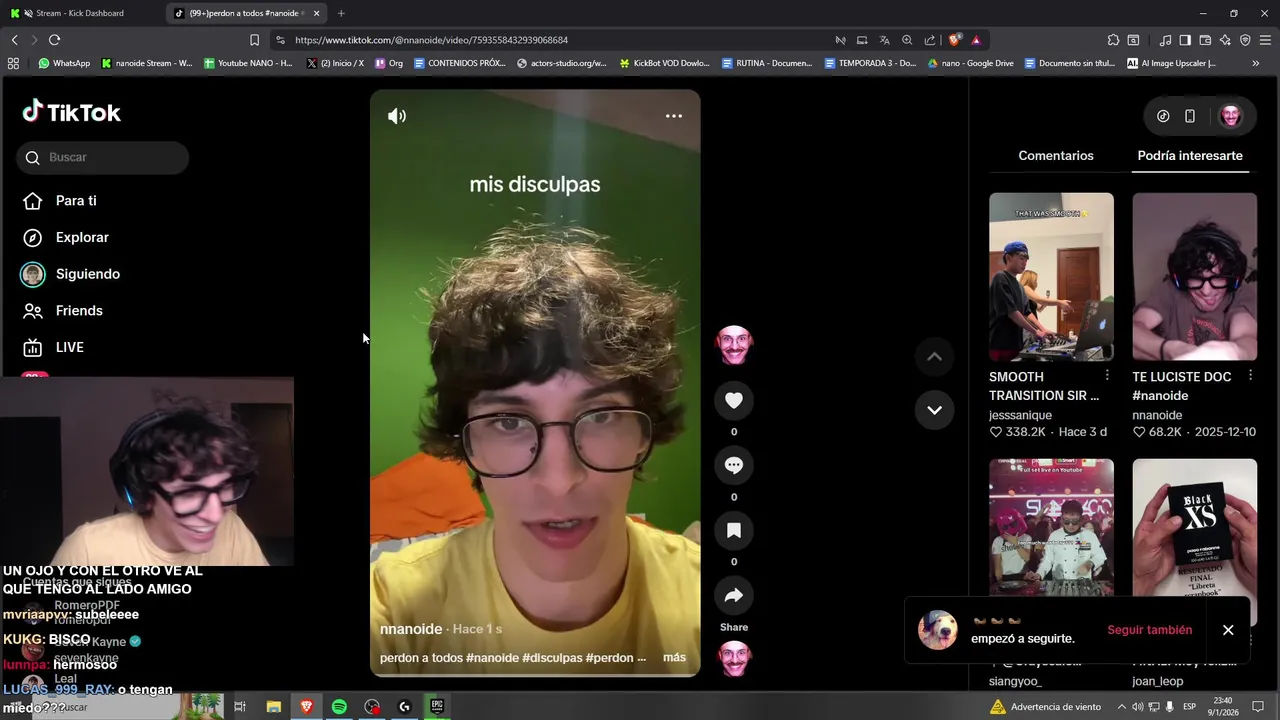
Task: Expand the caption with más
Action: click(674, 657)
